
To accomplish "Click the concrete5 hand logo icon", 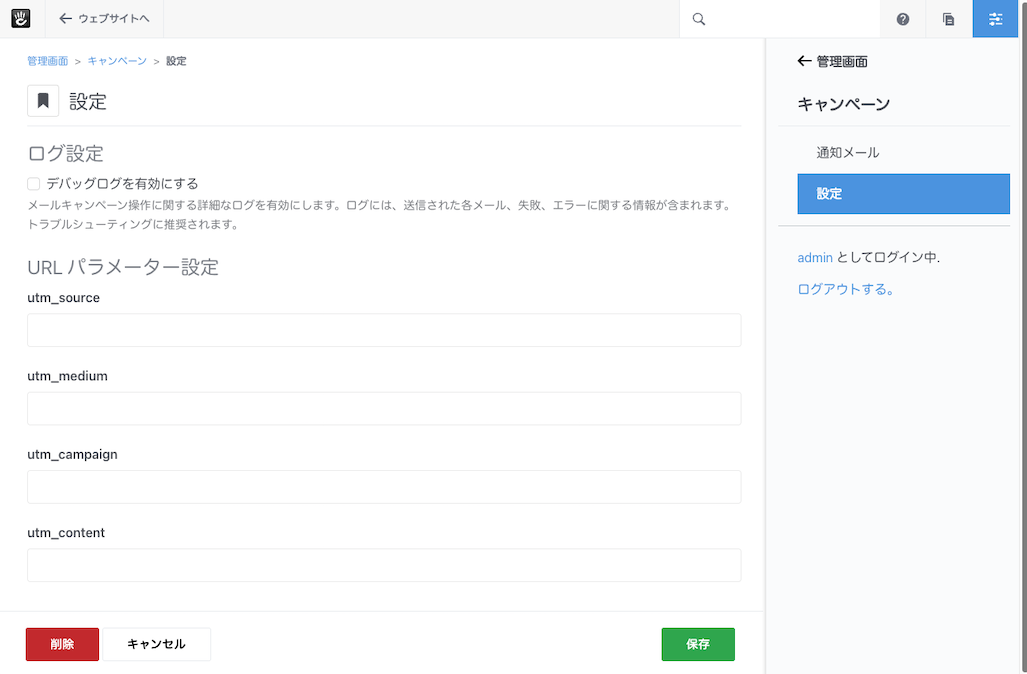I will (21, 18).
